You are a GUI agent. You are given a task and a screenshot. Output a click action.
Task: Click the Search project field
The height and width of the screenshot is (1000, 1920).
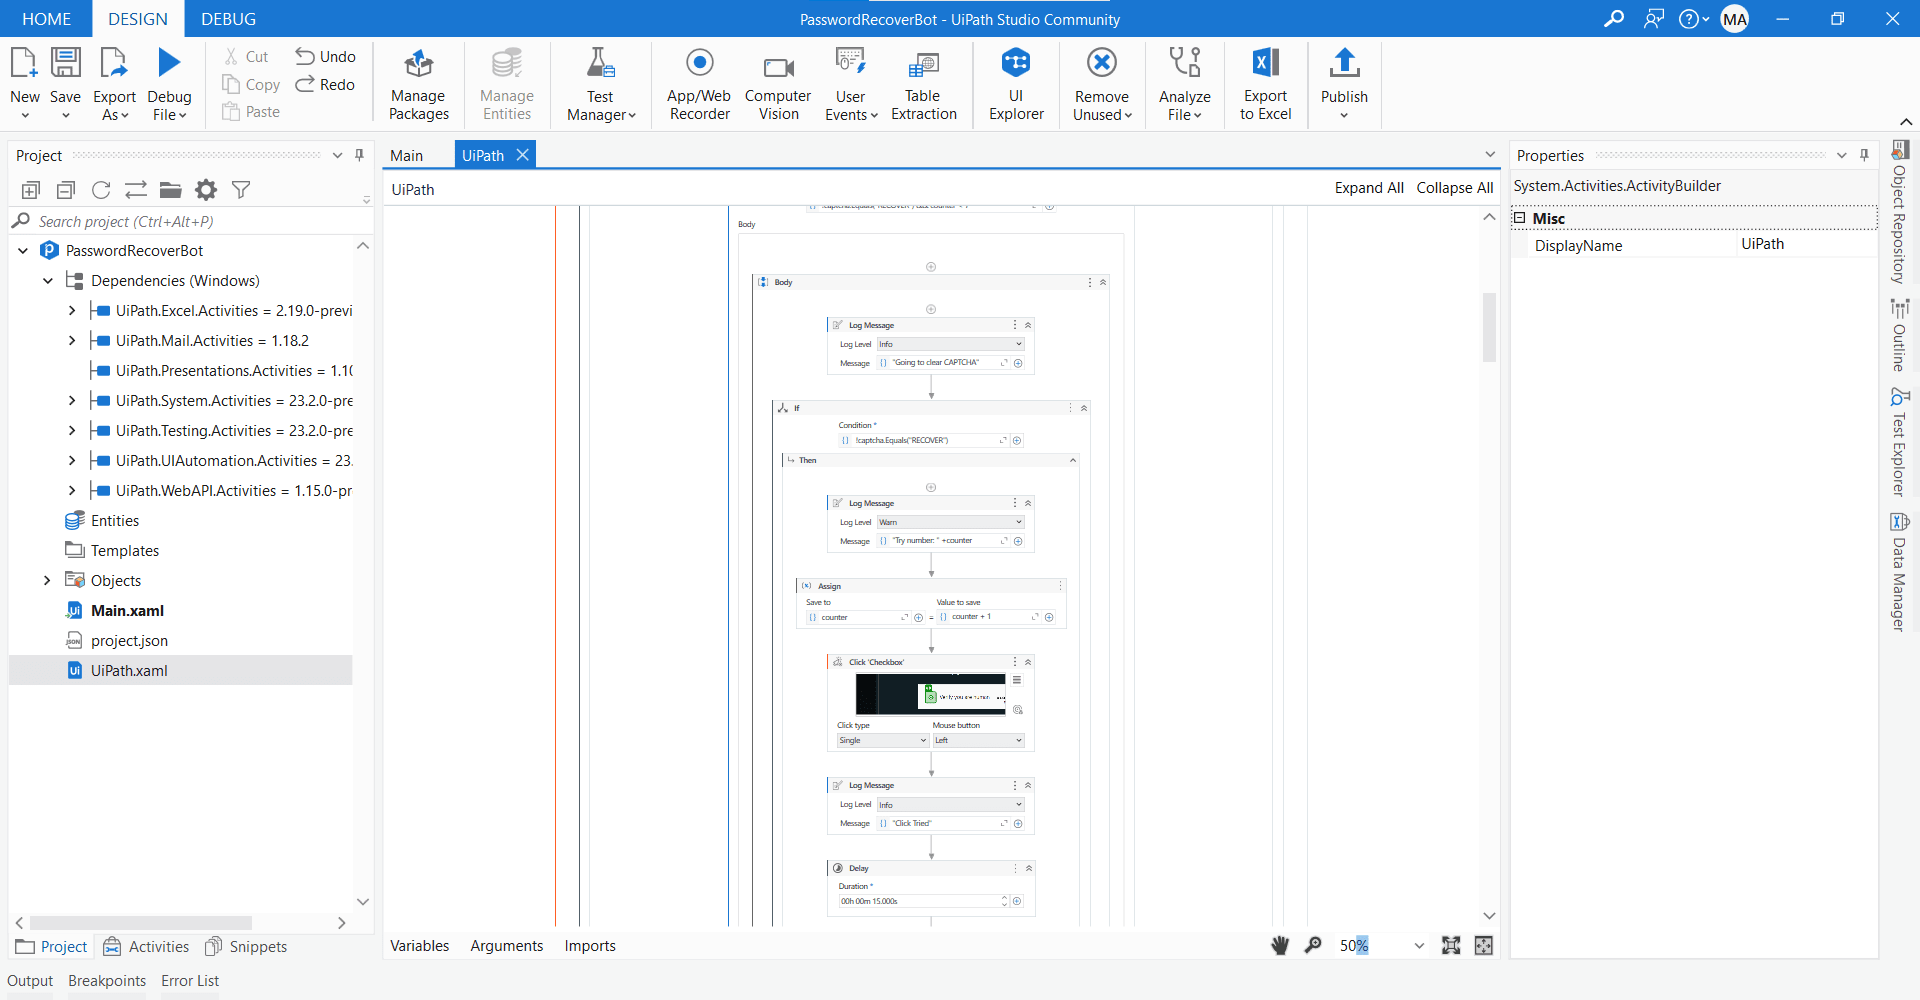190,222
